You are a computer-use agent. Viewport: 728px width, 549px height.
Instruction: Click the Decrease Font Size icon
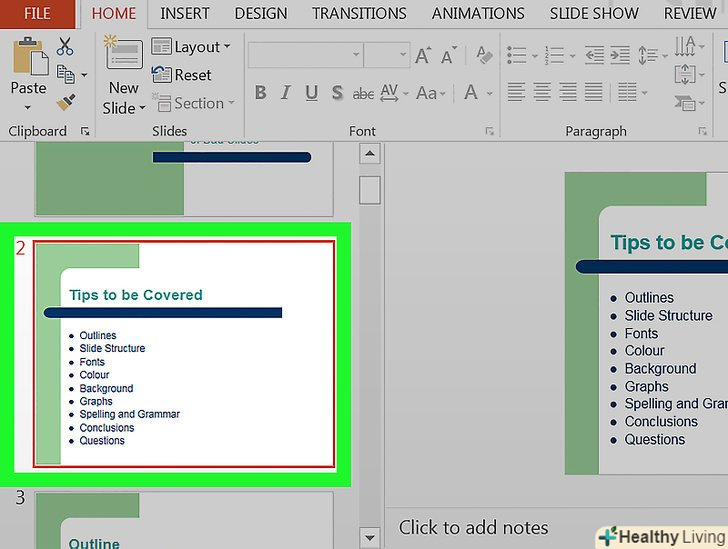click(x=448, y=55)
